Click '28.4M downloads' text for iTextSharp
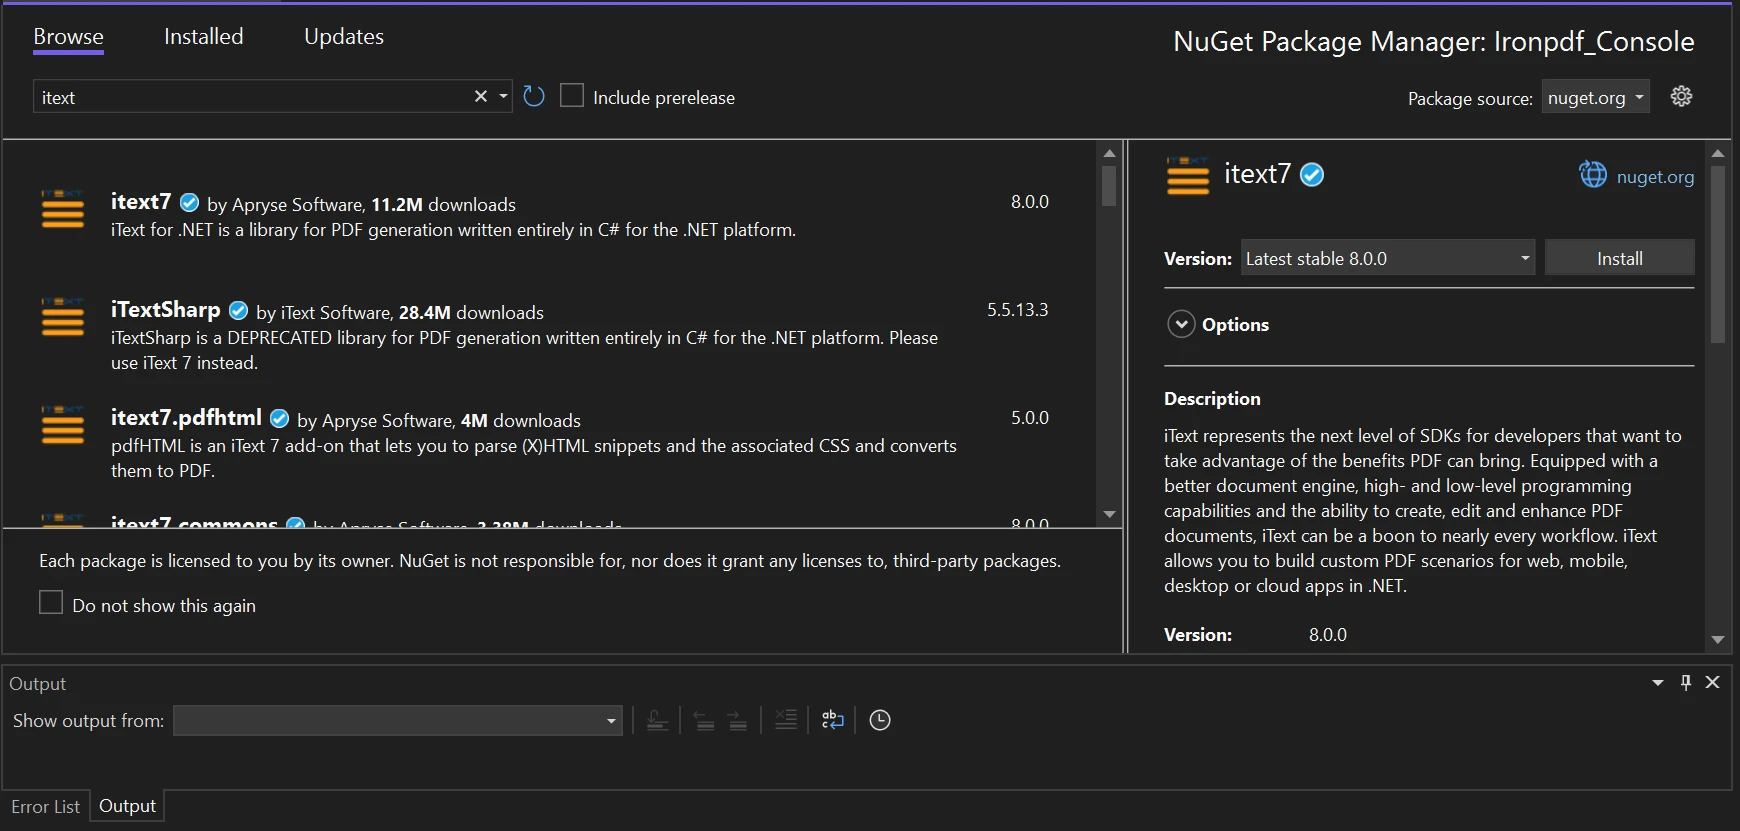 [471, 312]
